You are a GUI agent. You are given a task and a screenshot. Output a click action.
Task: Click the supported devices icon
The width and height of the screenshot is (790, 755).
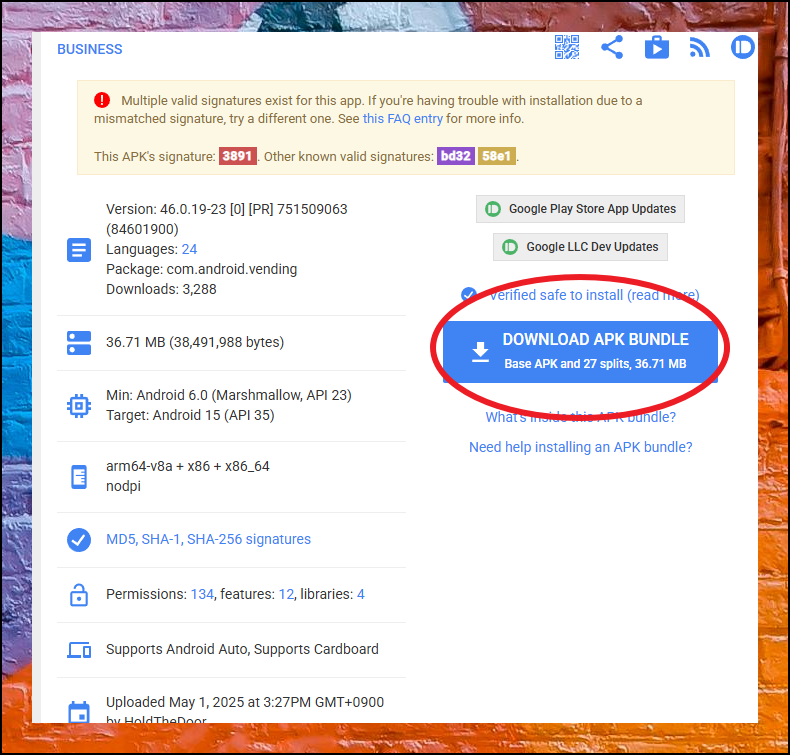[79, 650]
